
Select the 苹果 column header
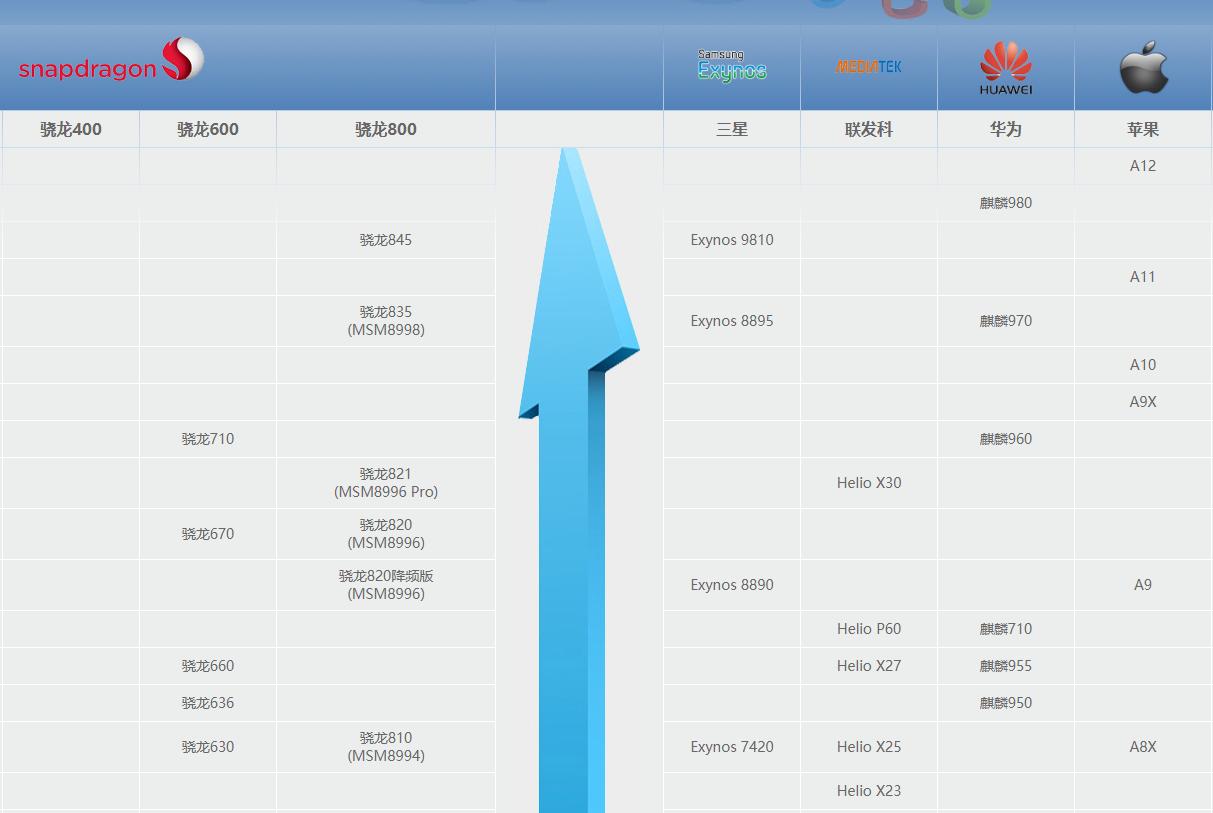click(1142, 128)
